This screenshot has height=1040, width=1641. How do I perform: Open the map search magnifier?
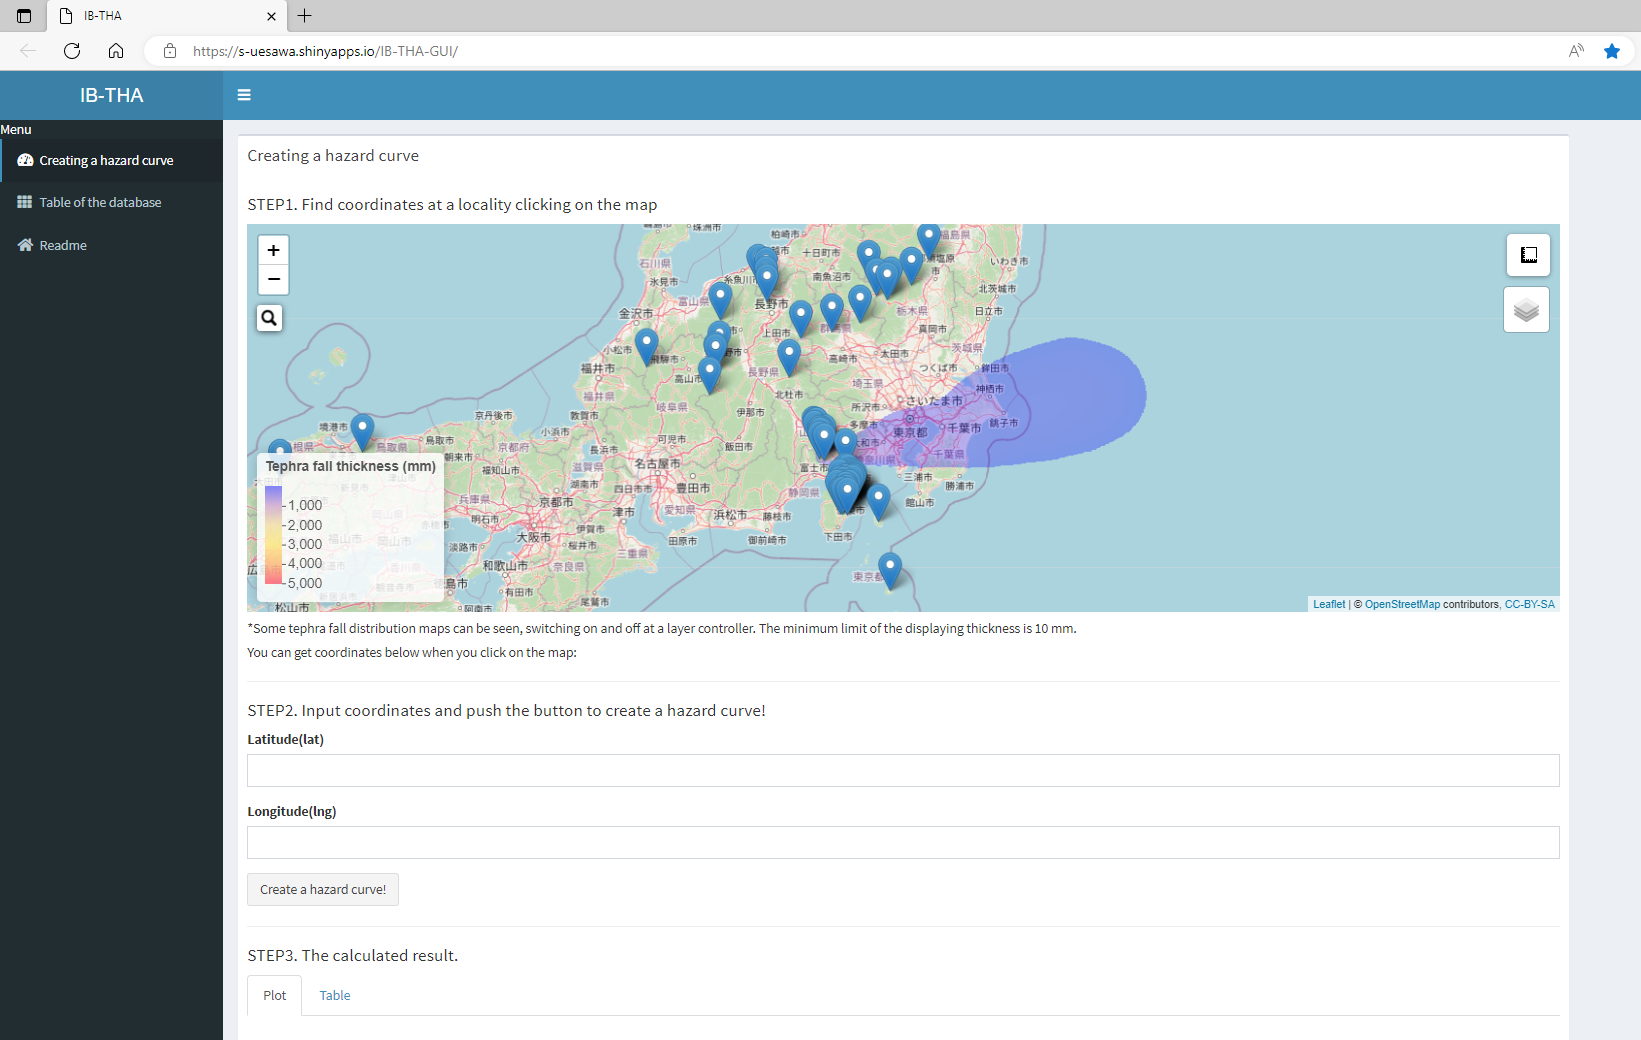tap(269, 318)
